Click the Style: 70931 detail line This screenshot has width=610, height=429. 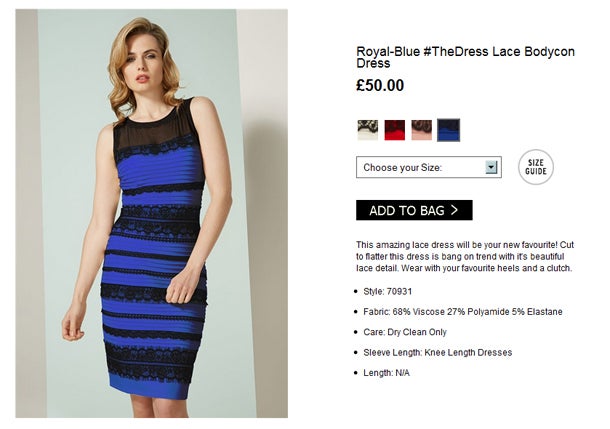(x=387, y=291)
